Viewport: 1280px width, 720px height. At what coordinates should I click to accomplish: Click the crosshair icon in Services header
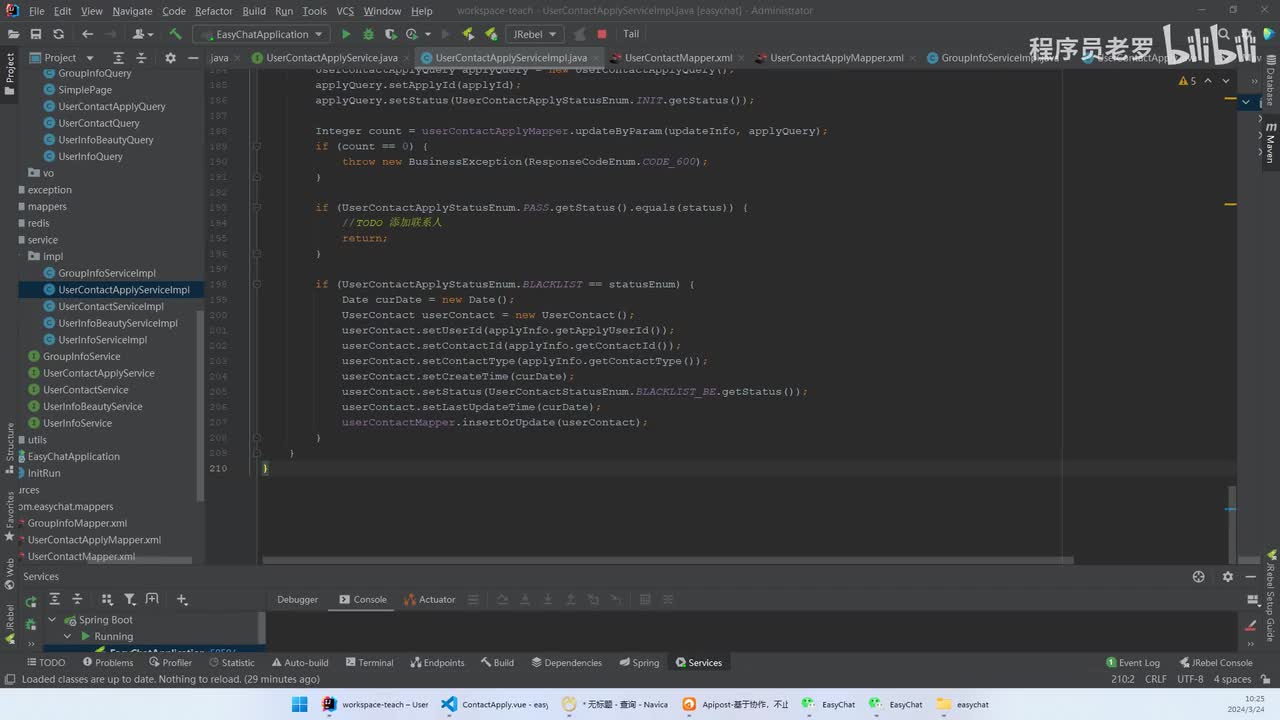1199,577
